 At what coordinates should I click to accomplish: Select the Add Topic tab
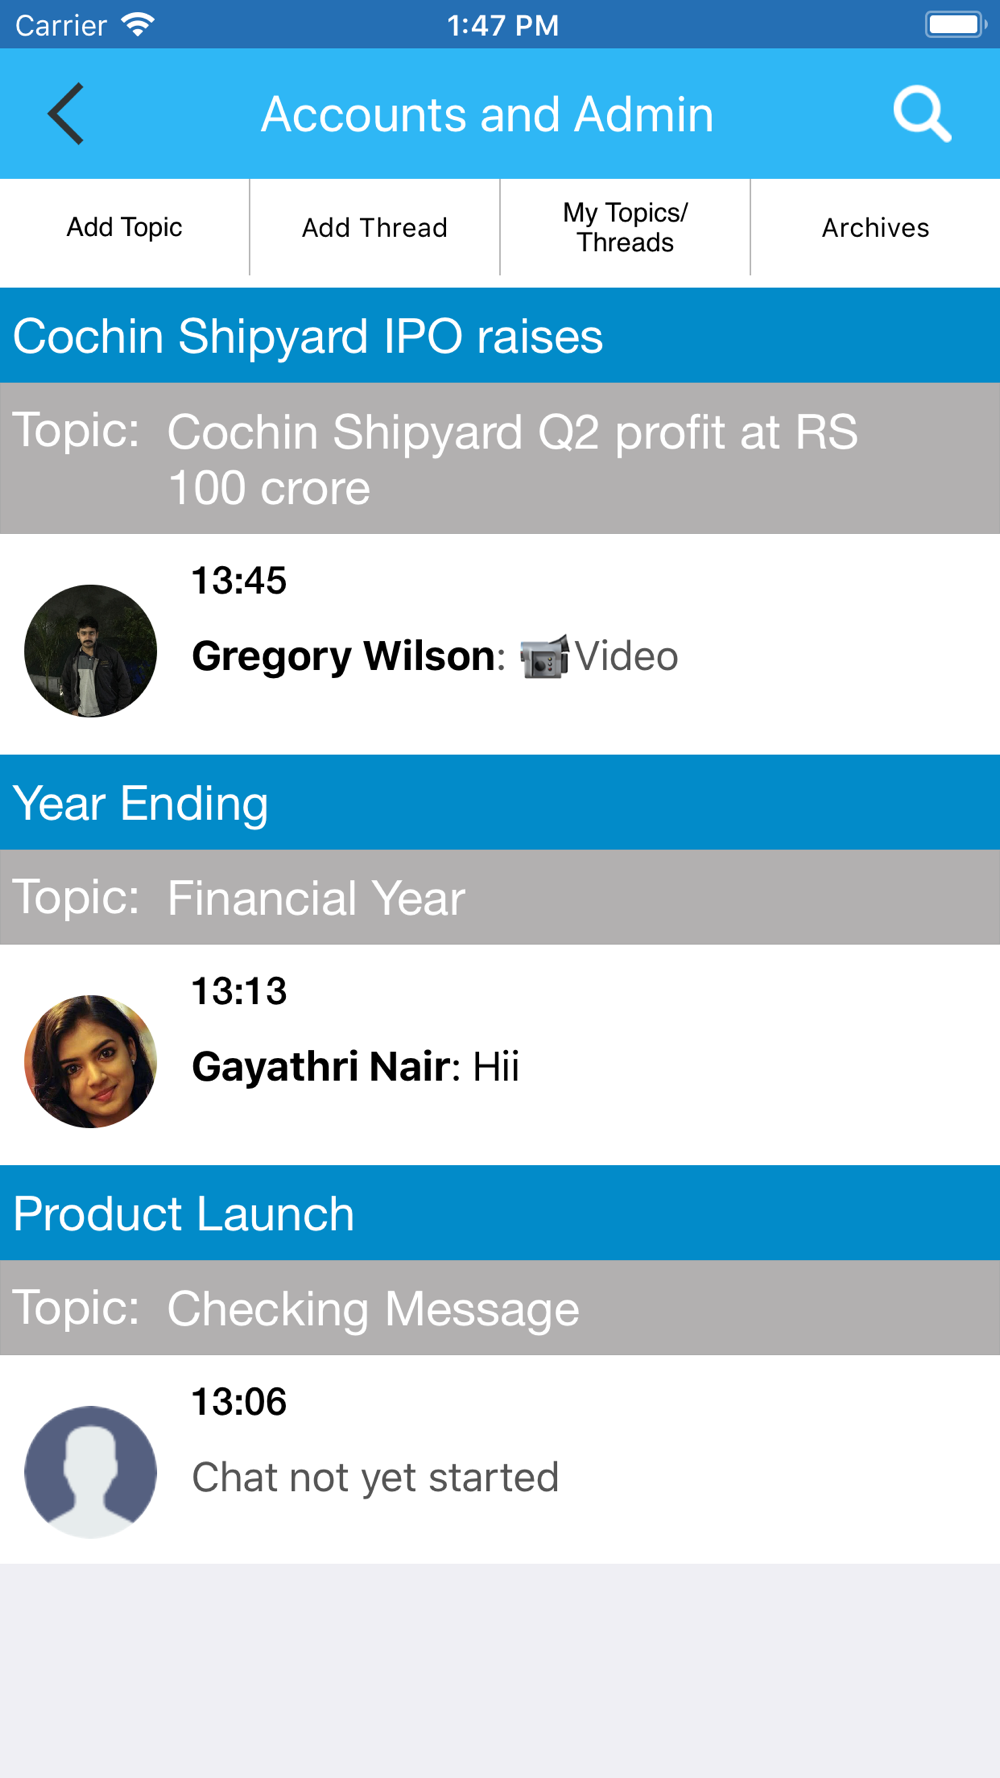point(124,227)
